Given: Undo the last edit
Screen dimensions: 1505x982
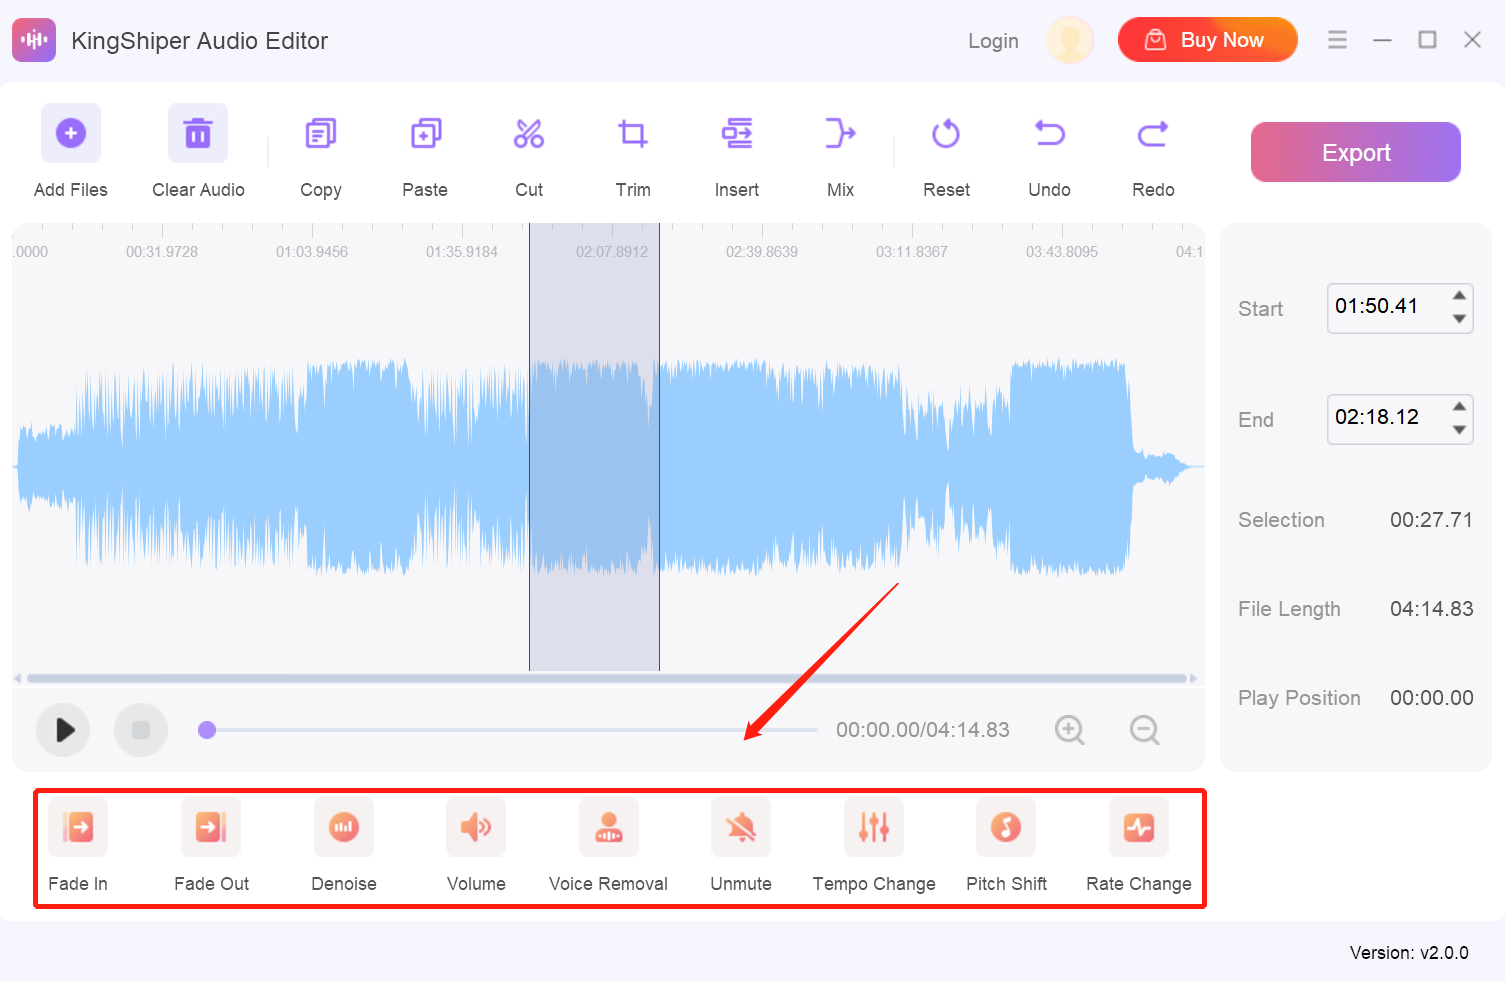Looking at the screenshot, I should pyautogui.click(x=1050, y=133).
